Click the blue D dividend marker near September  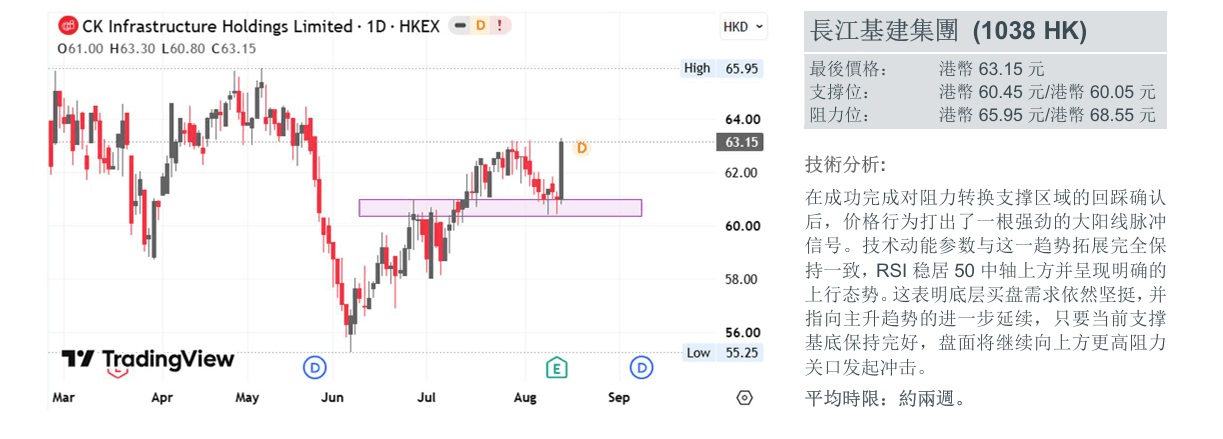pyautogui.click(x=641, y=368)
